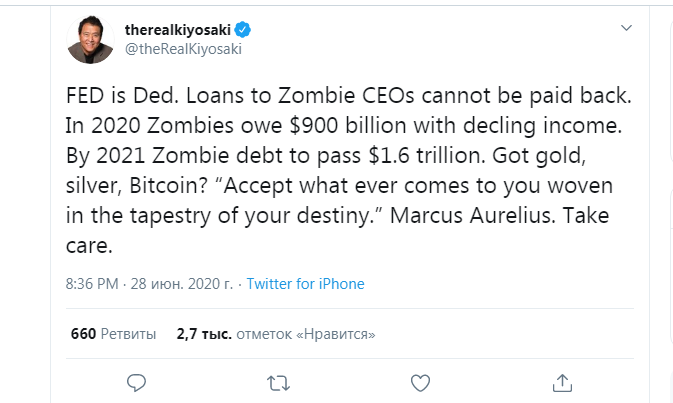Click the word 'Bitcoin?' in the tweet
Image resolution: width=673 pixels, height=403 pixels.
[x=169, y=185]
